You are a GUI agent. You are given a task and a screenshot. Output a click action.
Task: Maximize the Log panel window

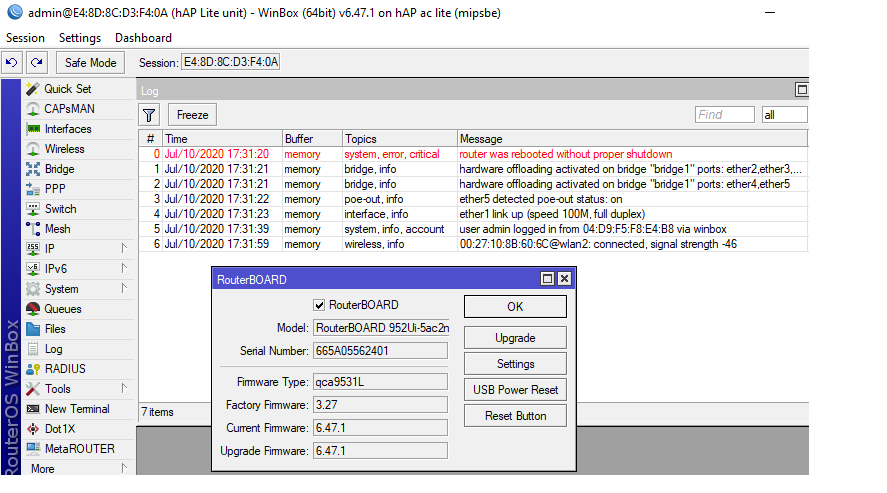pyautogui.click(x=802, y=89)
